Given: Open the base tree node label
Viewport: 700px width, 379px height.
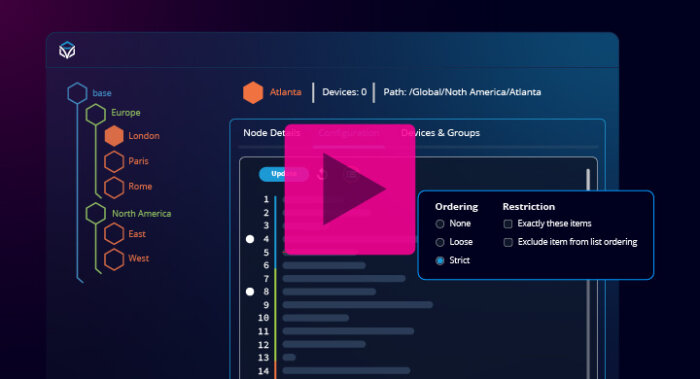Looking at the screenshot, I should pos(102,93).
